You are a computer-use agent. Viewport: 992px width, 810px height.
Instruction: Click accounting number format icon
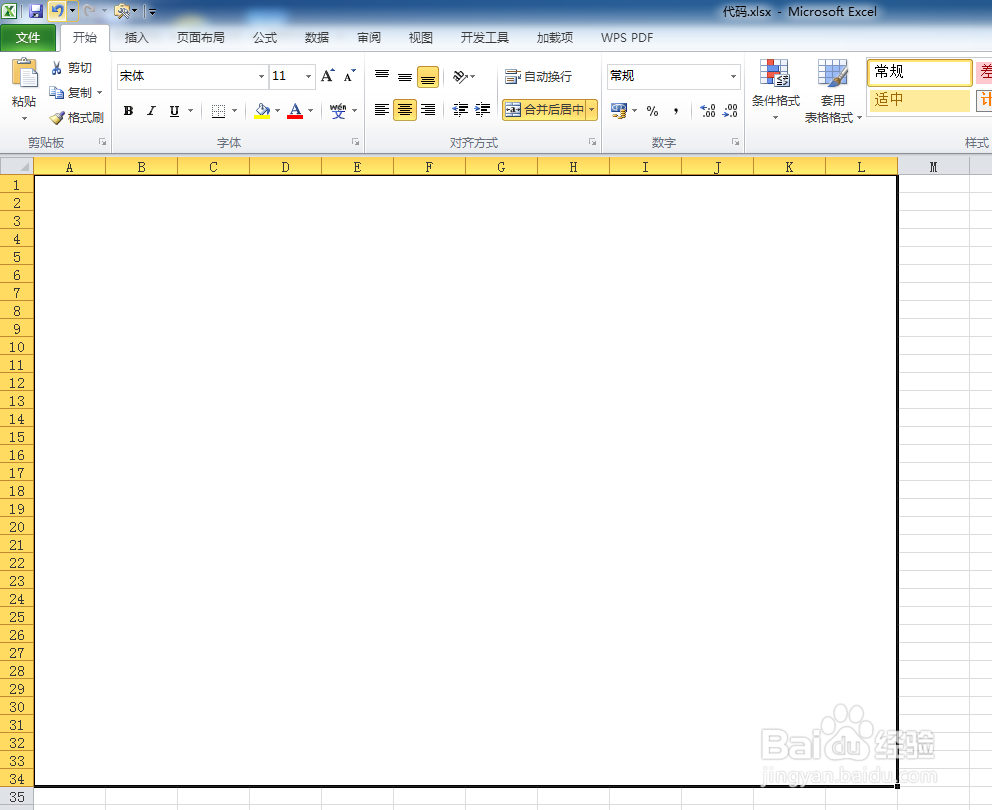pyautogui.click(x=619, y=111)
